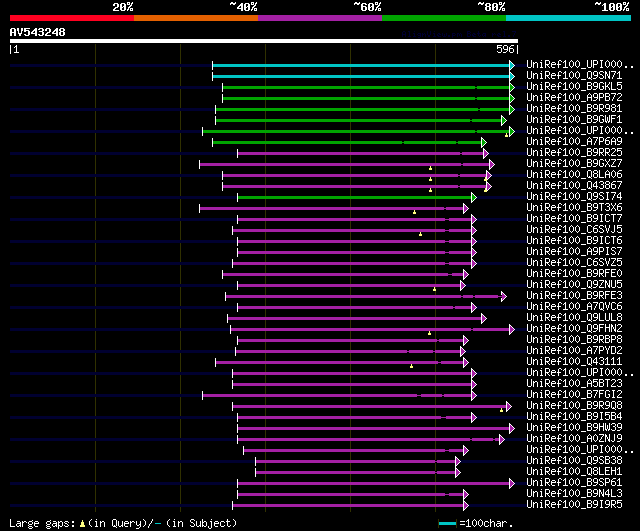The width and height of the screenshot is (640, 531).
Task: Click the UniRef100_A7PYD2 label
Action: pos(574,351)
